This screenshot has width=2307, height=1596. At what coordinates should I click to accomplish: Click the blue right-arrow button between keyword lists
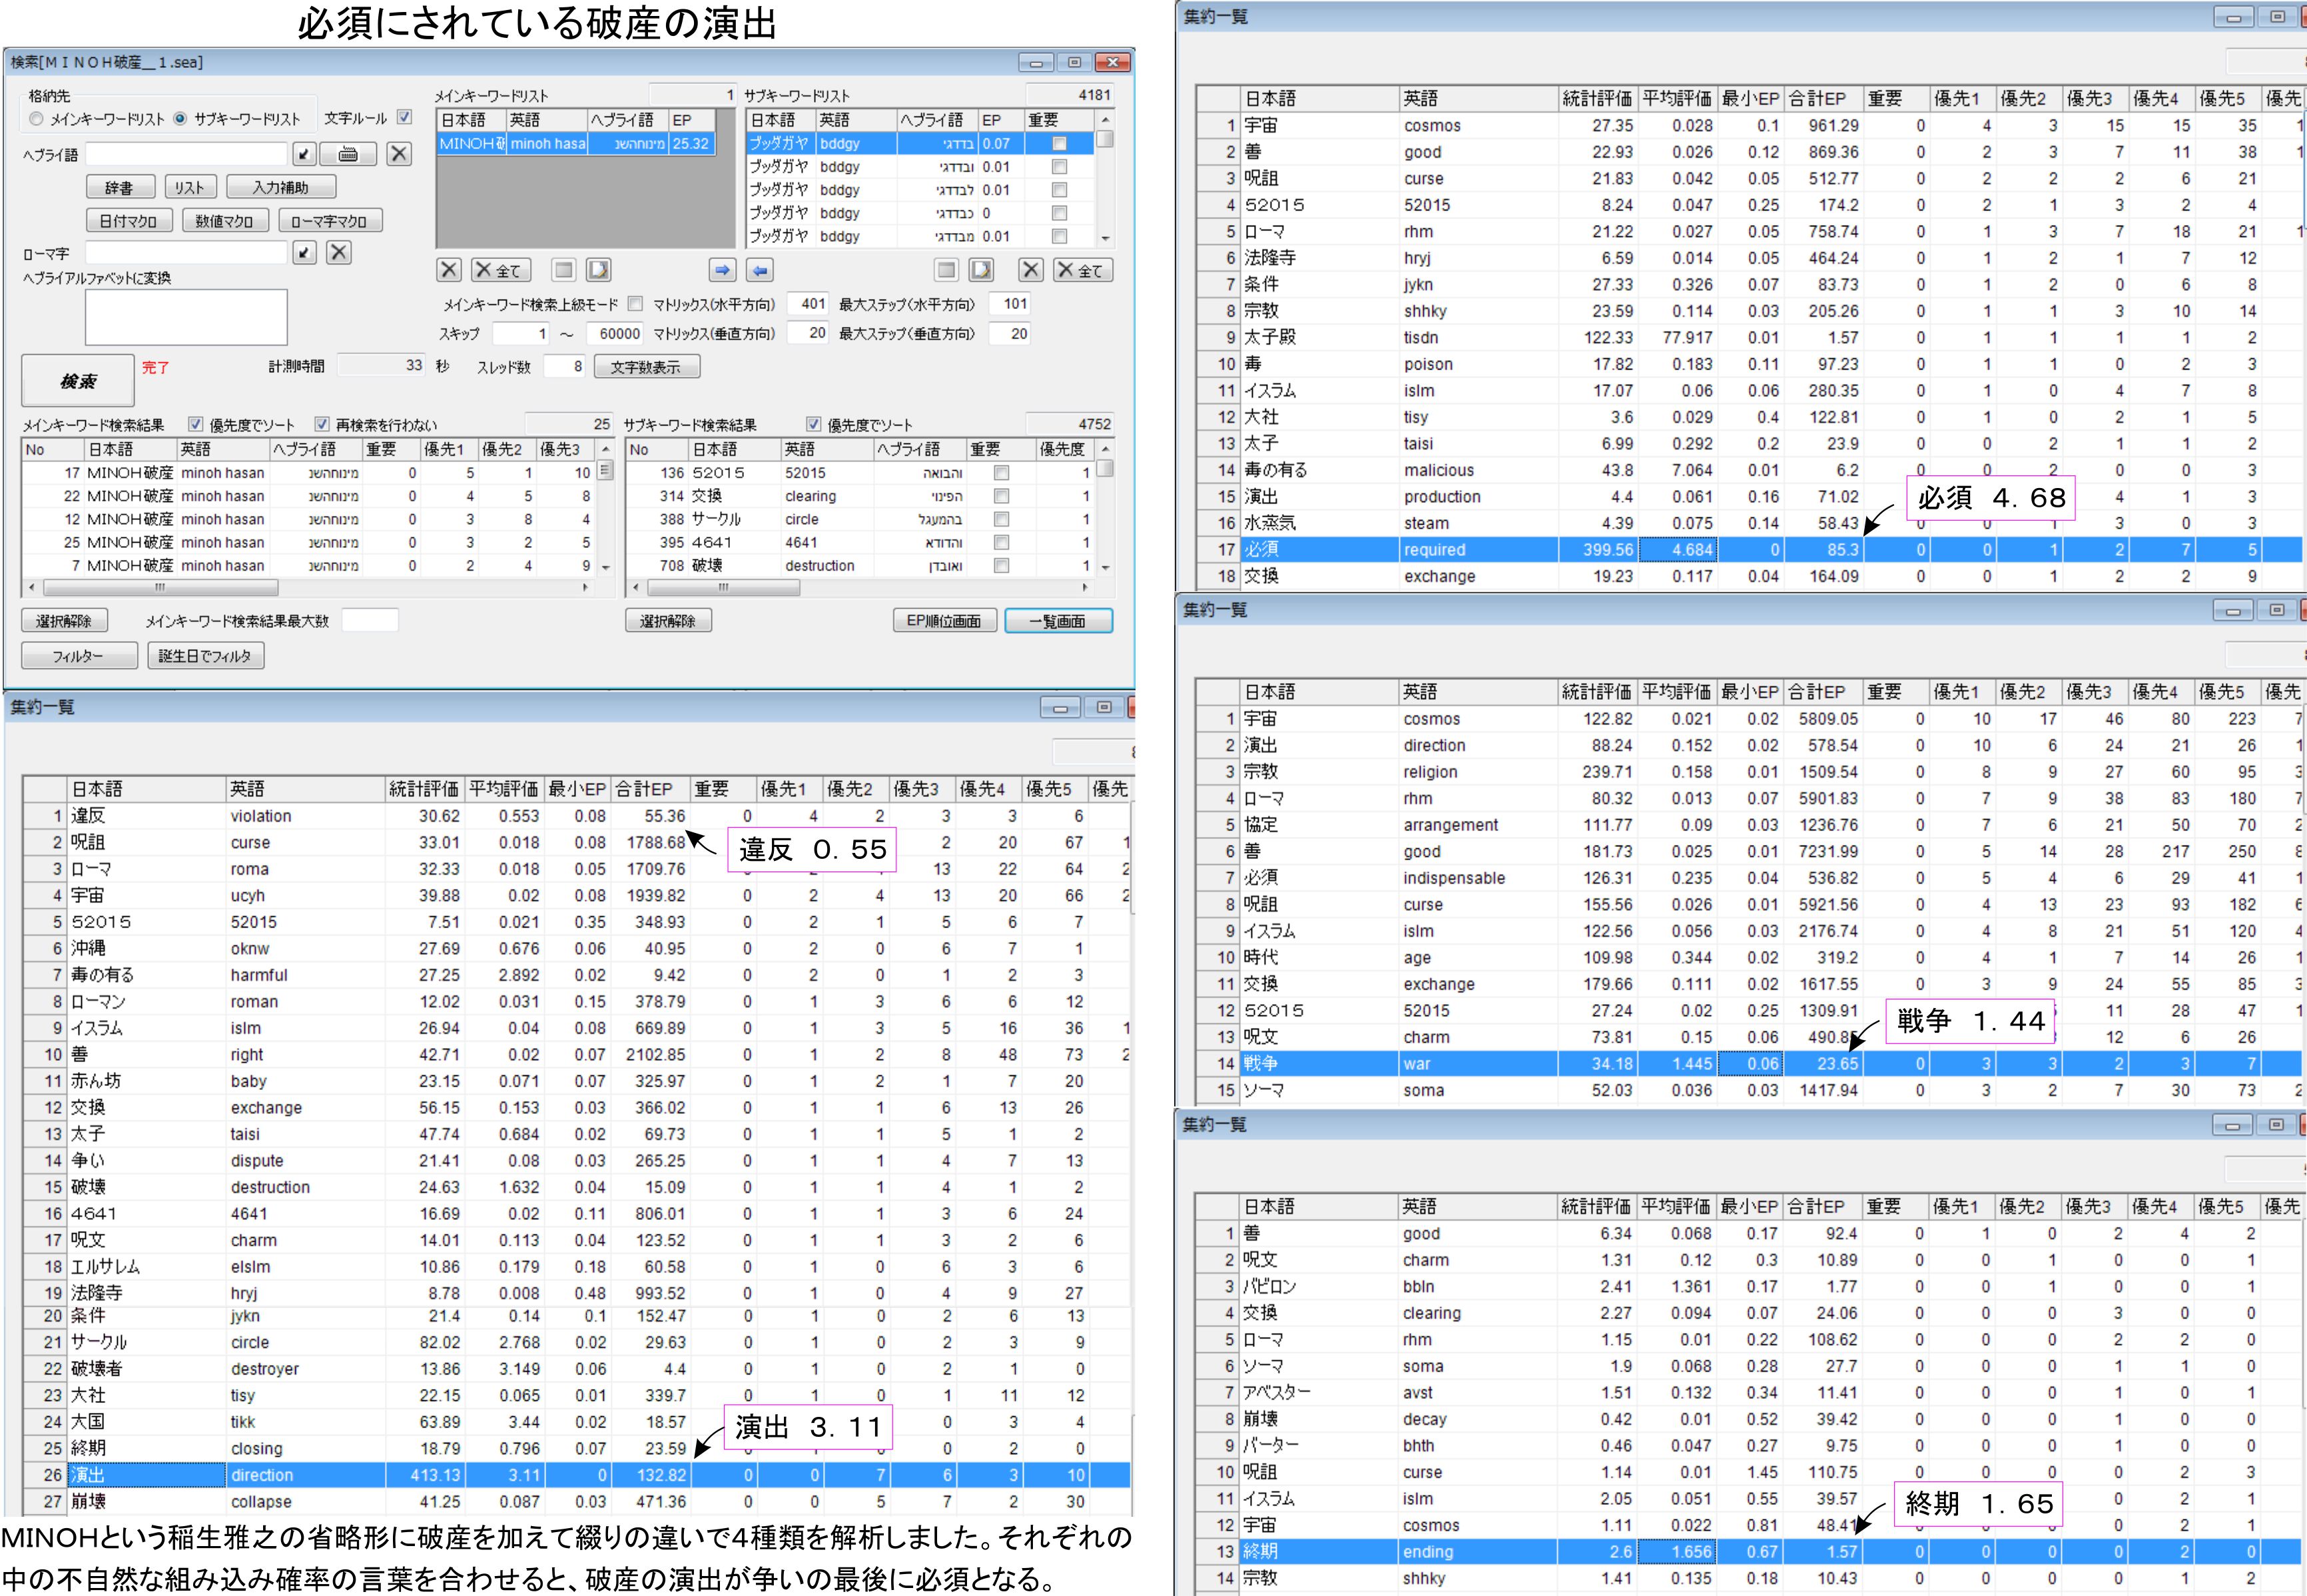(x=722, y=270)
